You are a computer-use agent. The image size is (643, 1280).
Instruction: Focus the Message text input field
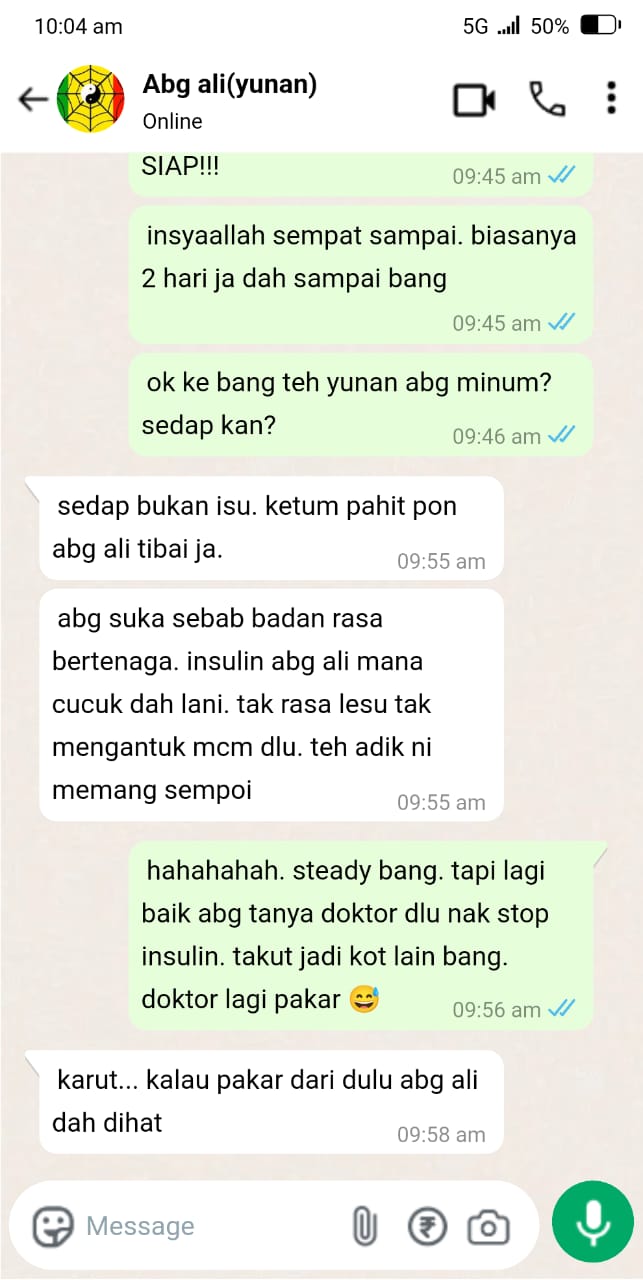(215, 1226)
